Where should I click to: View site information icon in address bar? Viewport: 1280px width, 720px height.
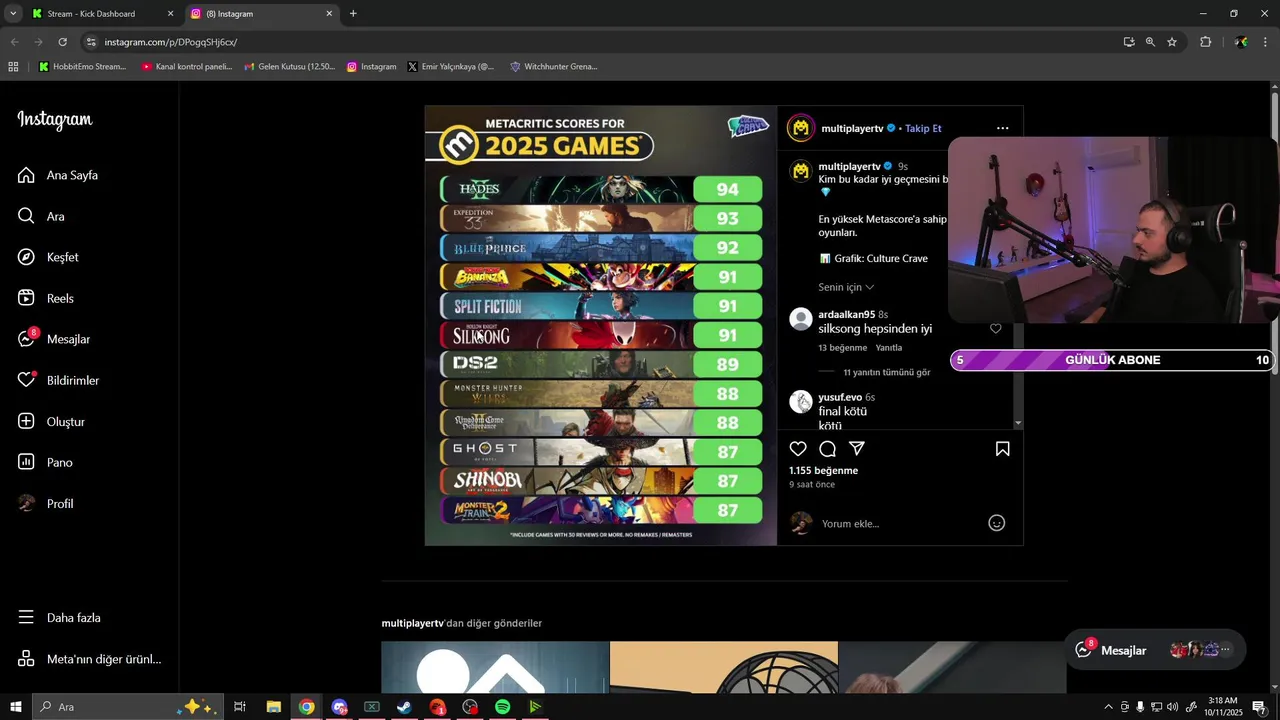(91, 42)
